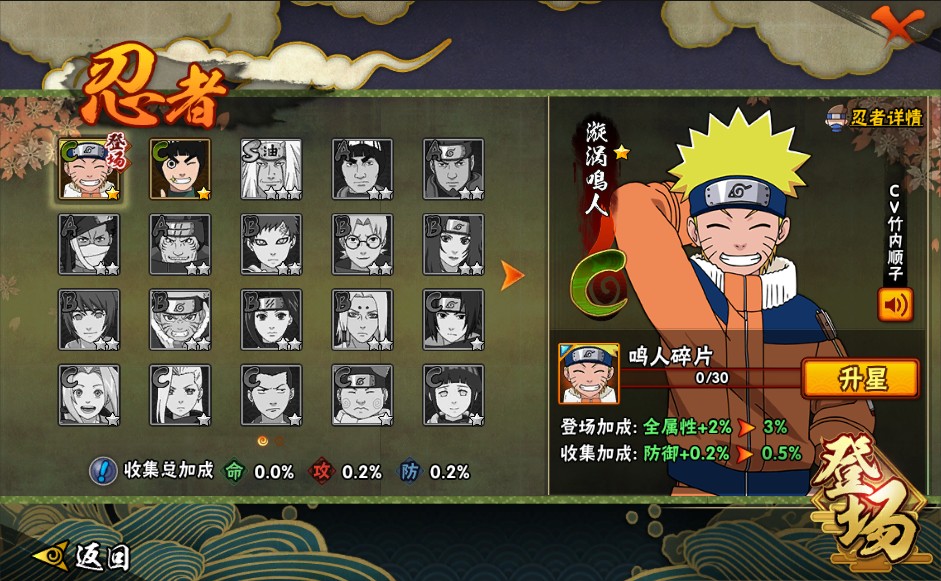941x581 pixels.
Task: Select the Hinata portrait in the bottom row
Action: 454,395
